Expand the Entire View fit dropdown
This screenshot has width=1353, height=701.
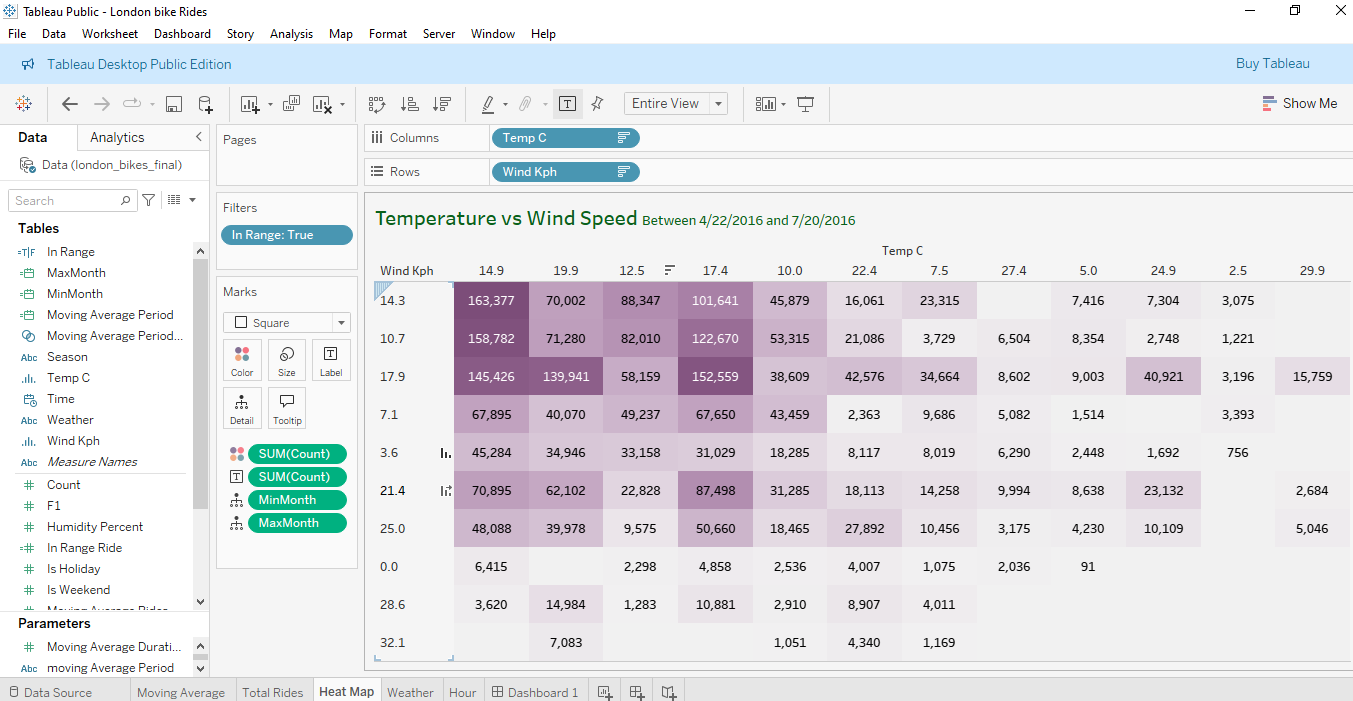[718, 104]
